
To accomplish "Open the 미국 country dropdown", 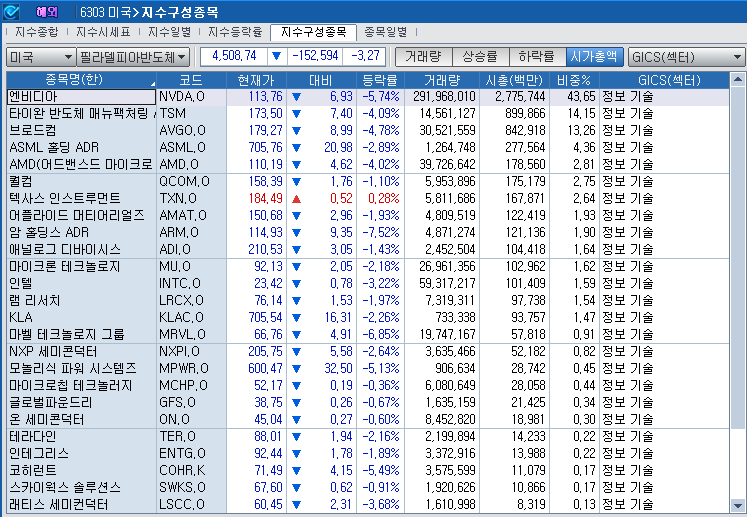I will [x=41, y=57].
